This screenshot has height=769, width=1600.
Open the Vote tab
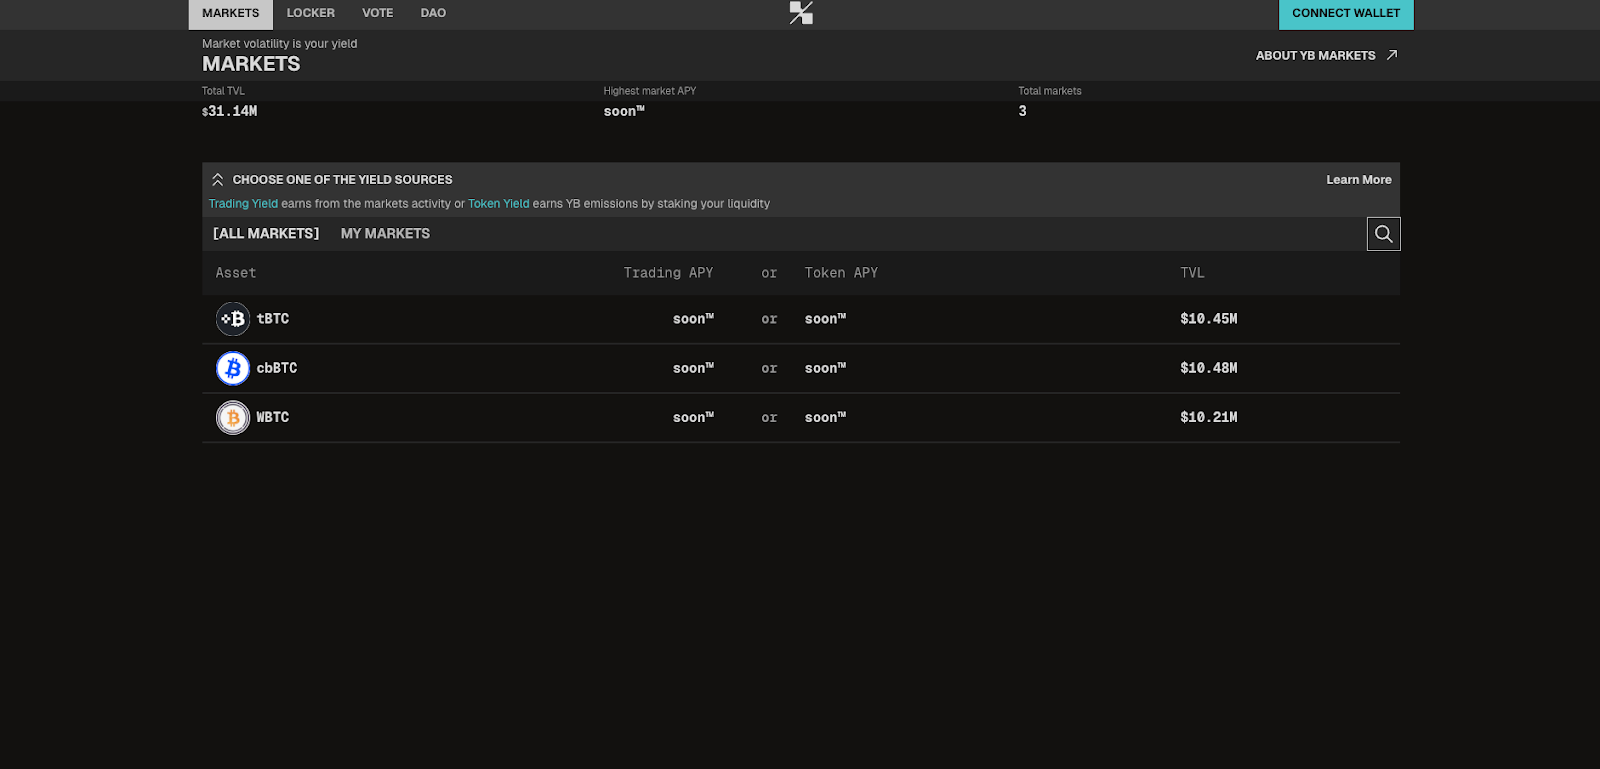pyautogui.click(x=377, y=13)
